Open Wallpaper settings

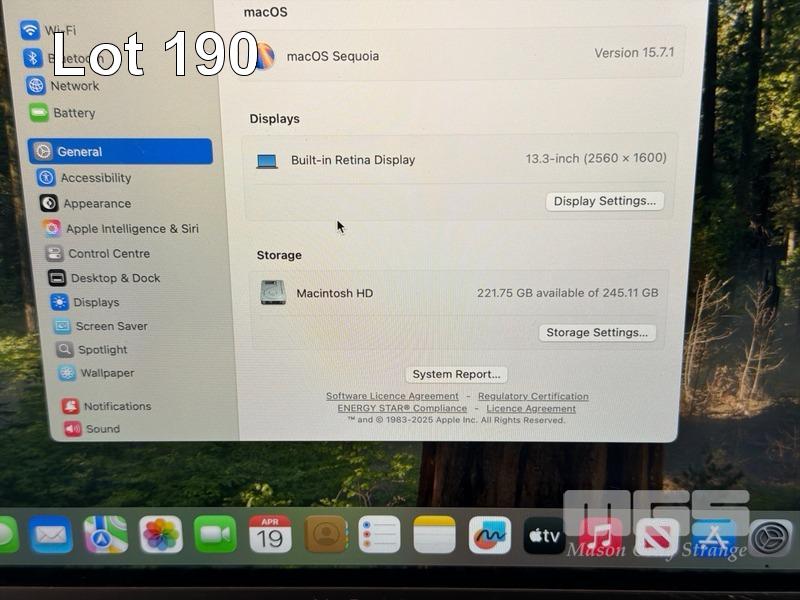[x=96, y=373]
